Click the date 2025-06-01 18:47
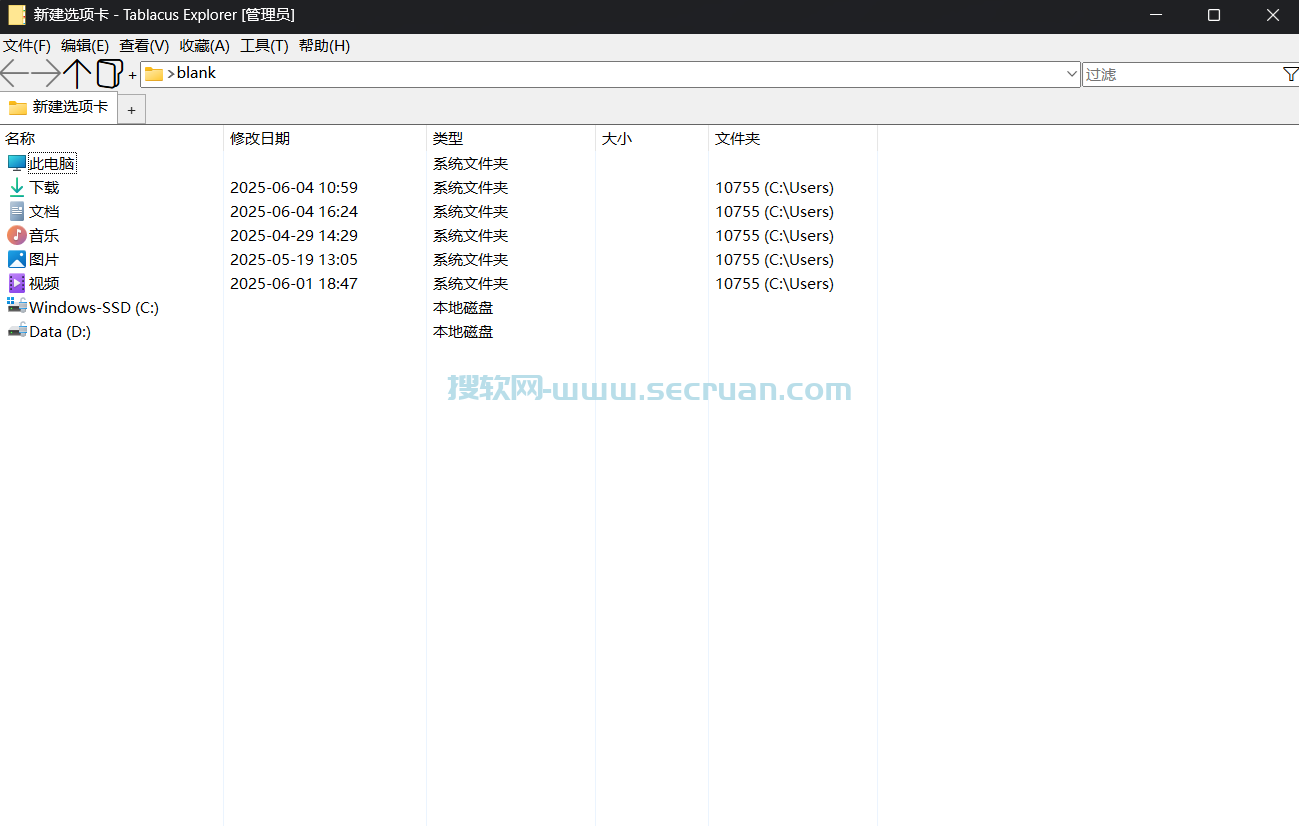Image resolution: width=1299 pixels, height=826 pixels. click(294, 283)
